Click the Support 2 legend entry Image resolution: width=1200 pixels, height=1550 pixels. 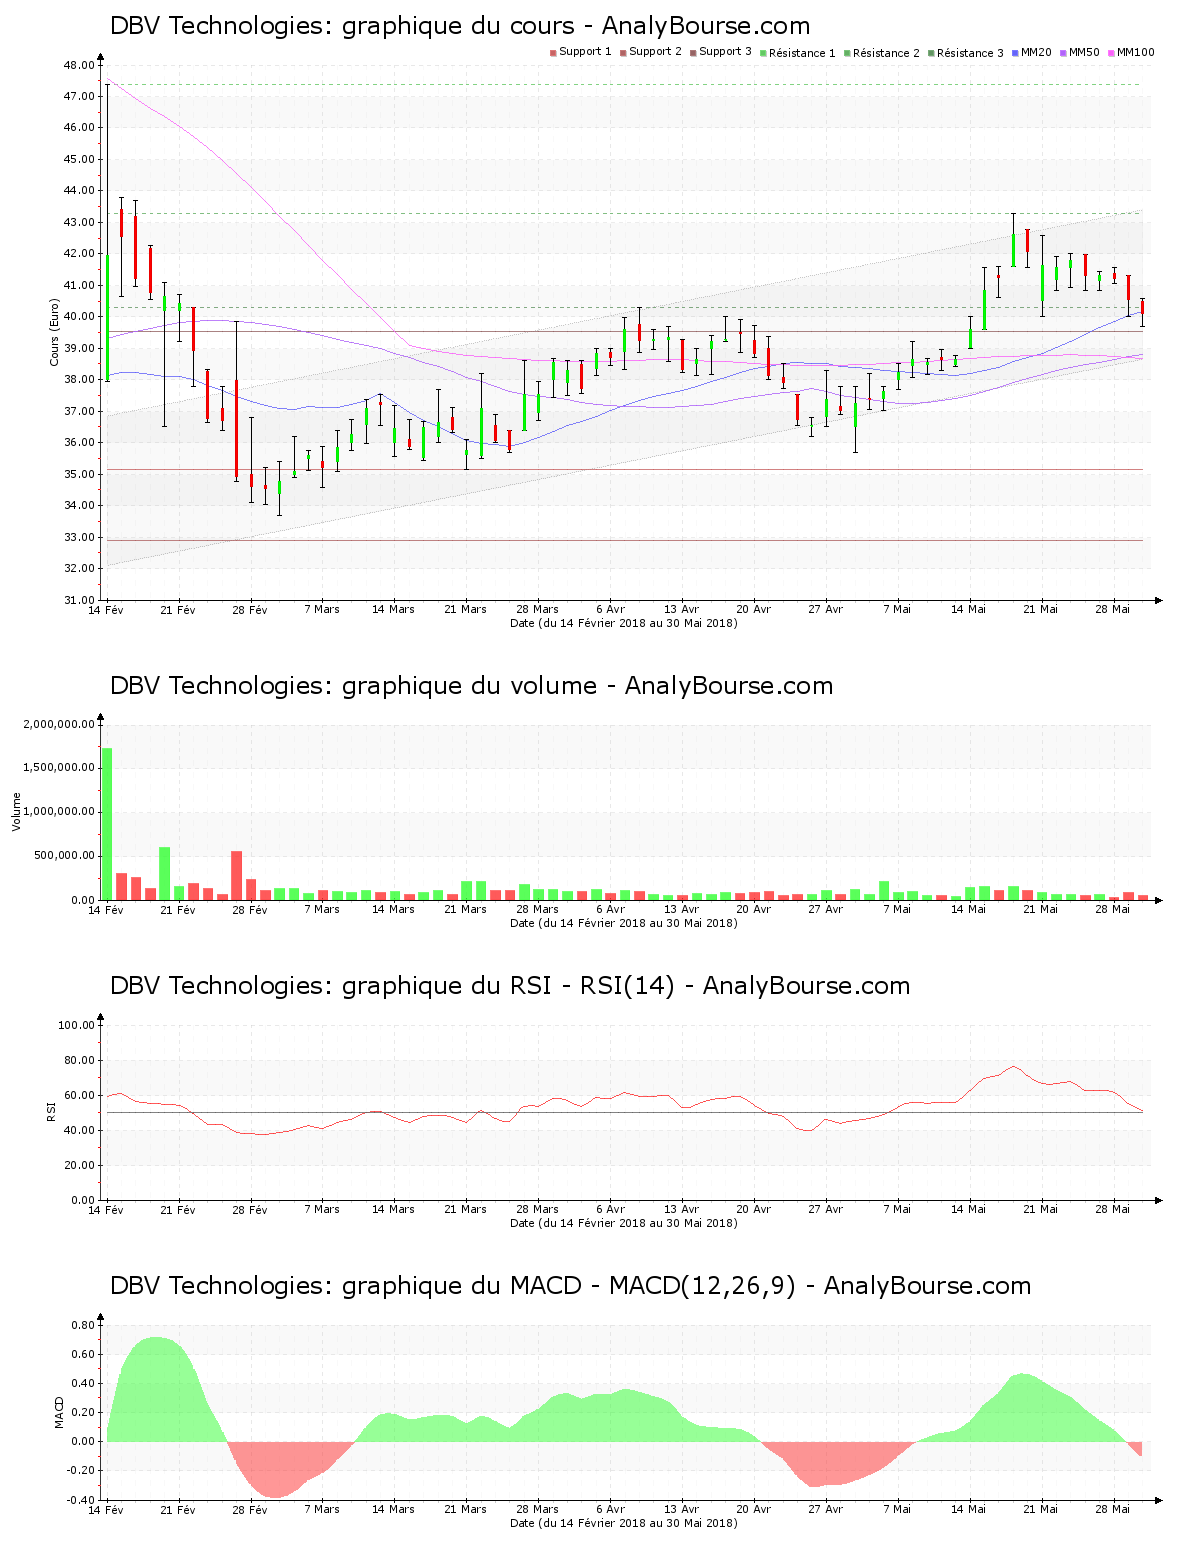point(651,52)
